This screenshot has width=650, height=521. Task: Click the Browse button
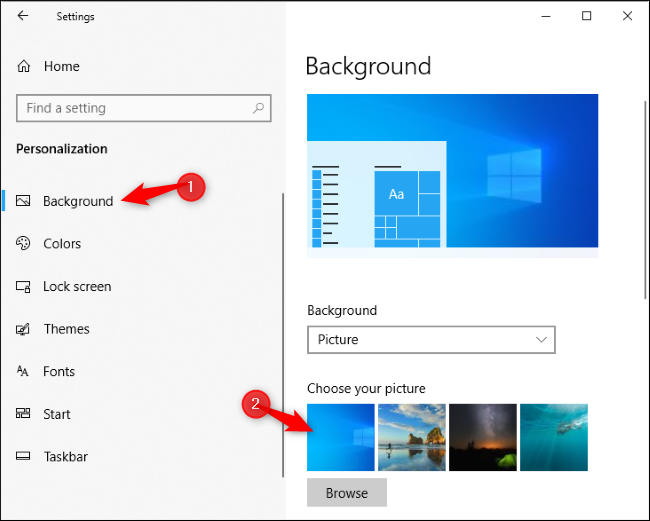[x=347, y=492]
